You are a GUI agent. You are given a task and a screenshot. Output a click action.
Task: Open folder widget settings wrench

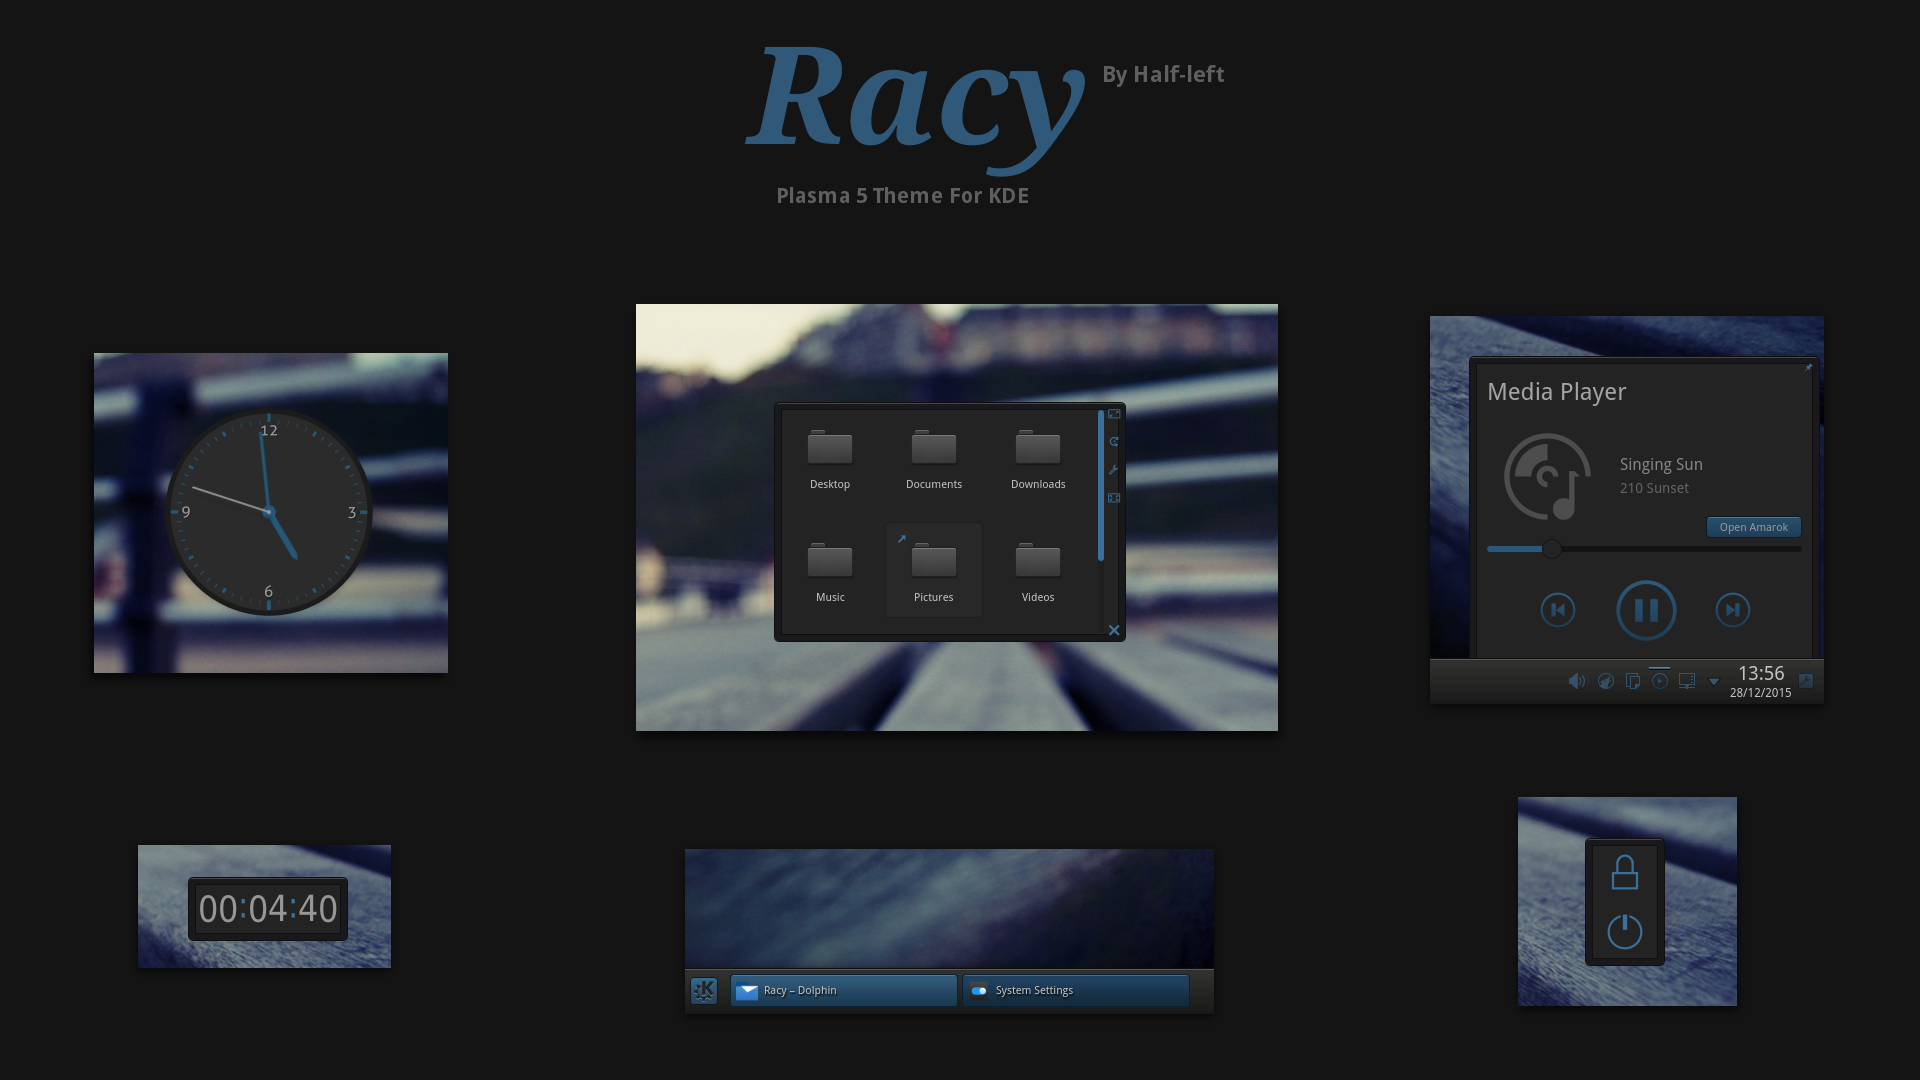pos(1114,470)
